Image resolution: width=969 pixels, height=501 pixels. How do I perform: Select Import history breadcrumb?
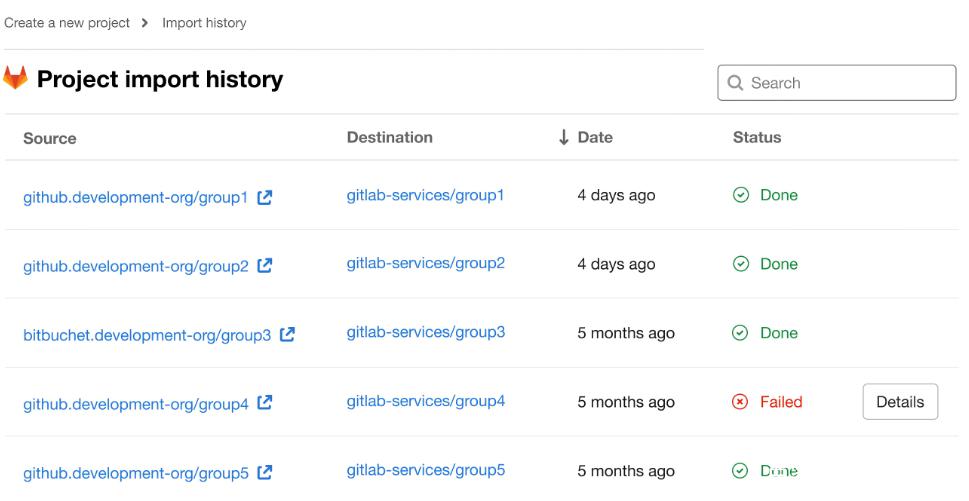coord(204,23)
